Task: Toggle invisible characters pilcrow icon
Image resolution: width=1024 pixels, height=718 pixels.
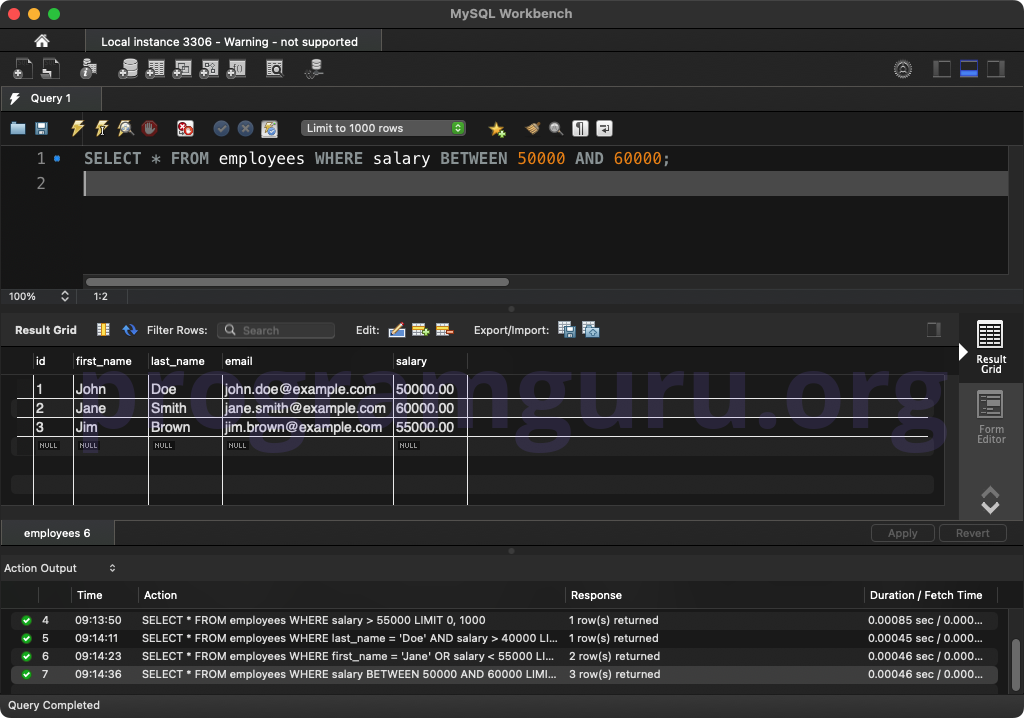Action: pos(581,128)
